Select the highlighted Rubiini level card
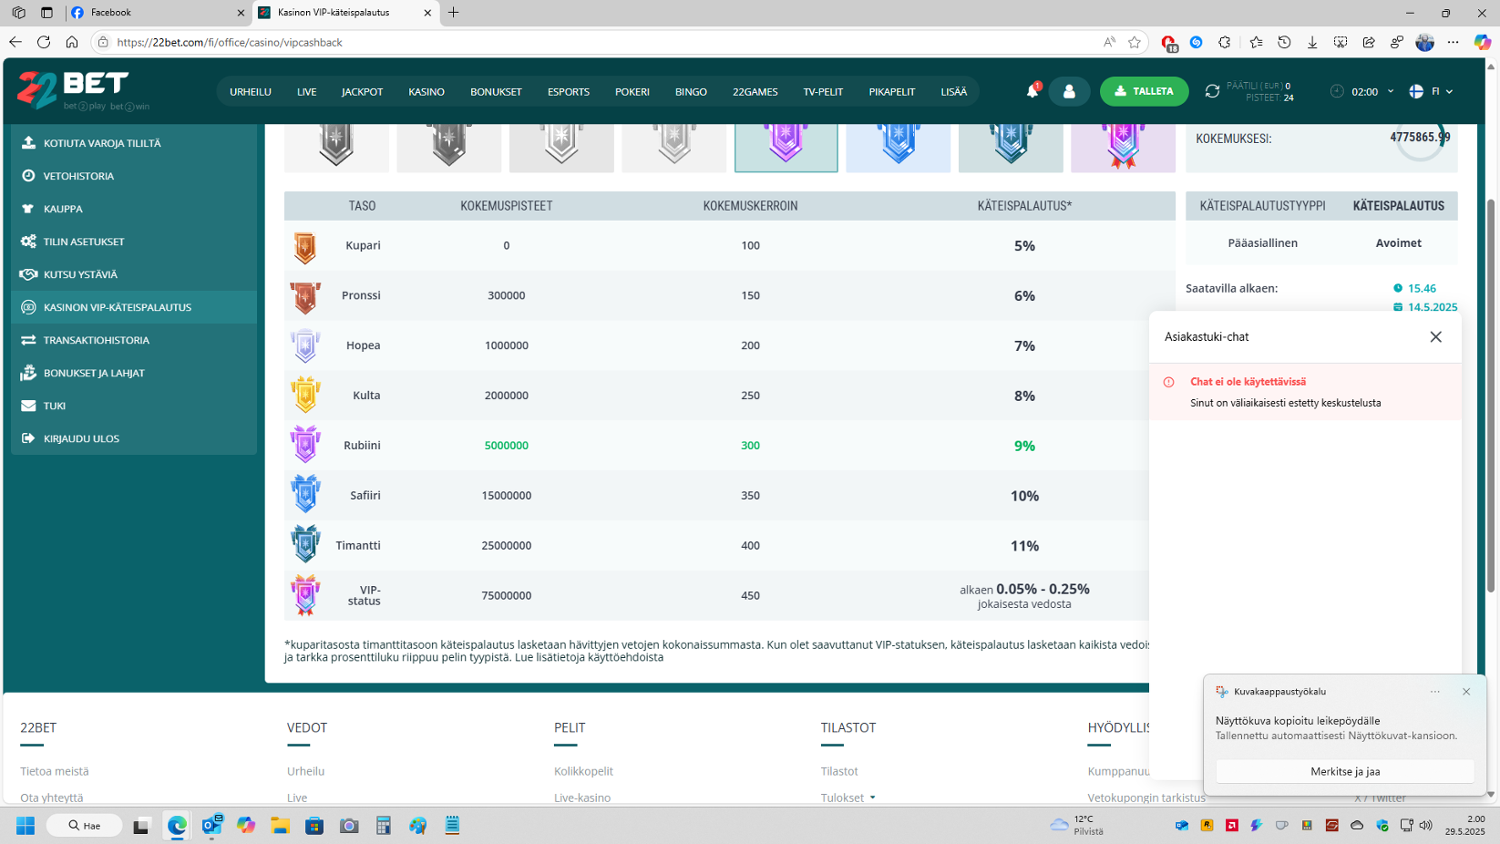Image resolution: width=1500 pixels, height=844 pixels. tap(786, 147)
